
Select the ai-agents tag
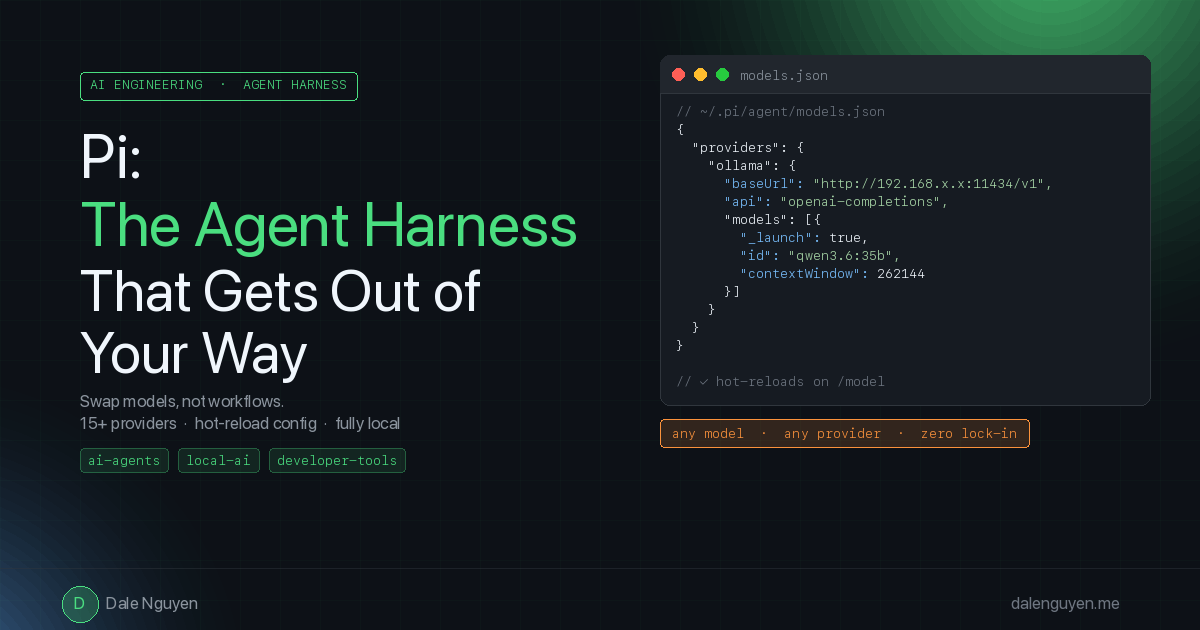[125, 461]
